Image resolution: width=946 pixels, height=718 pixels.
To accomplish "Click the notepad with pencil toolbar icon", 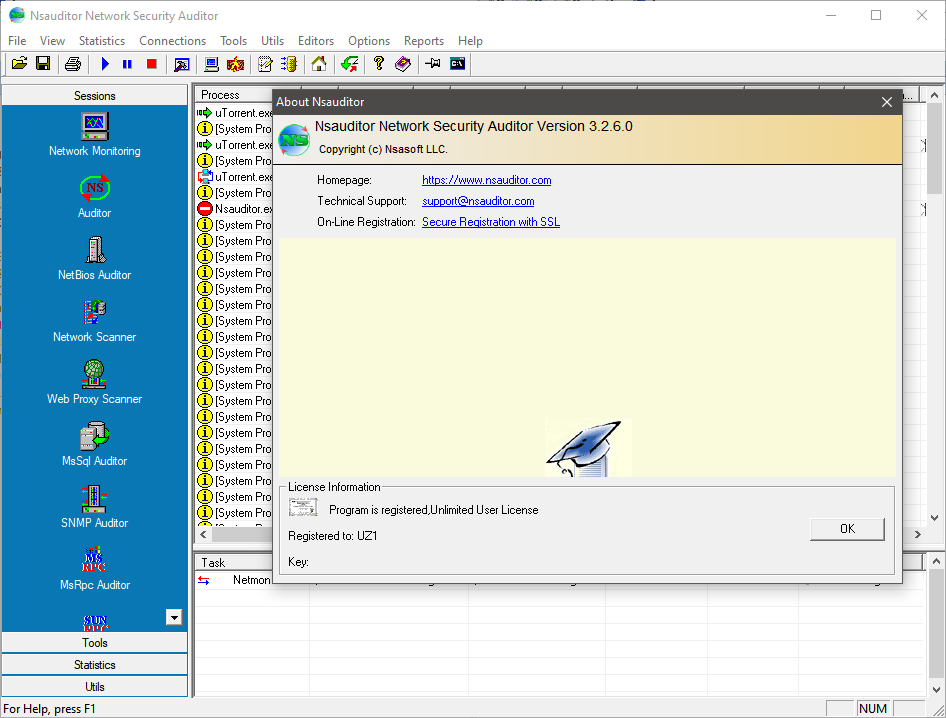I will pos(265,63).
